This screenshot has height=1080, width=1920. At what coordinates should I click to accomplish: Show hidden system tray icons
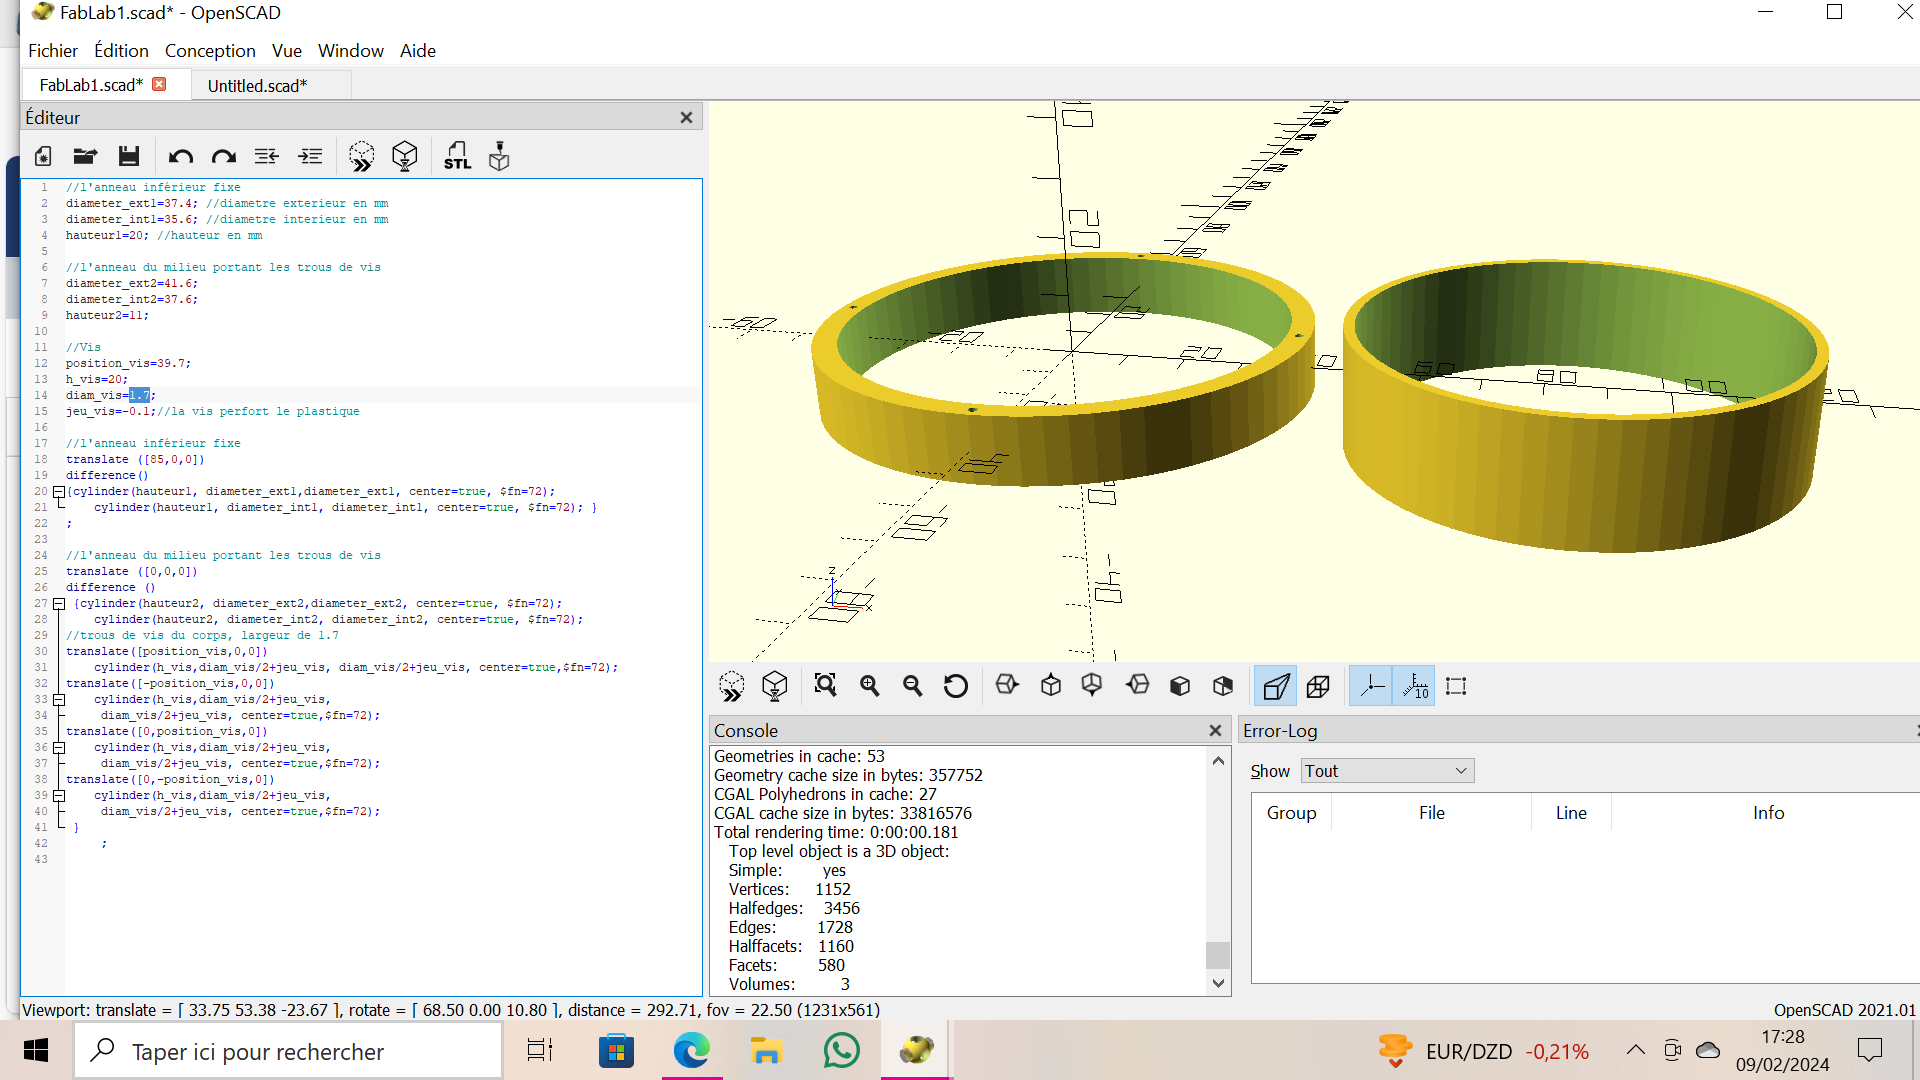click(x=1635, y=1050)
